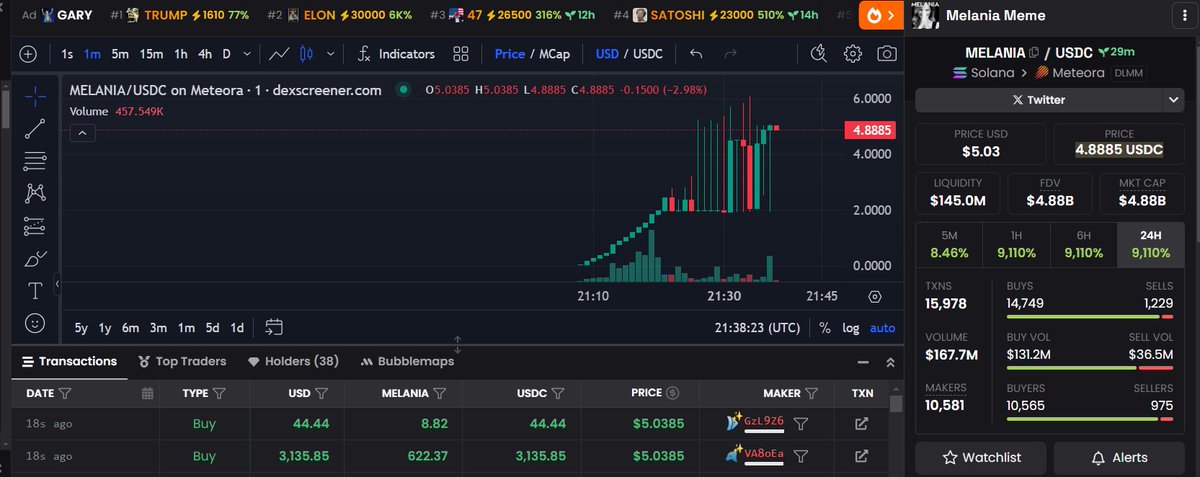This screenshot has height=477, width=1200.
Task: Expand the Twitter links dropdown
Action: 1174,100
